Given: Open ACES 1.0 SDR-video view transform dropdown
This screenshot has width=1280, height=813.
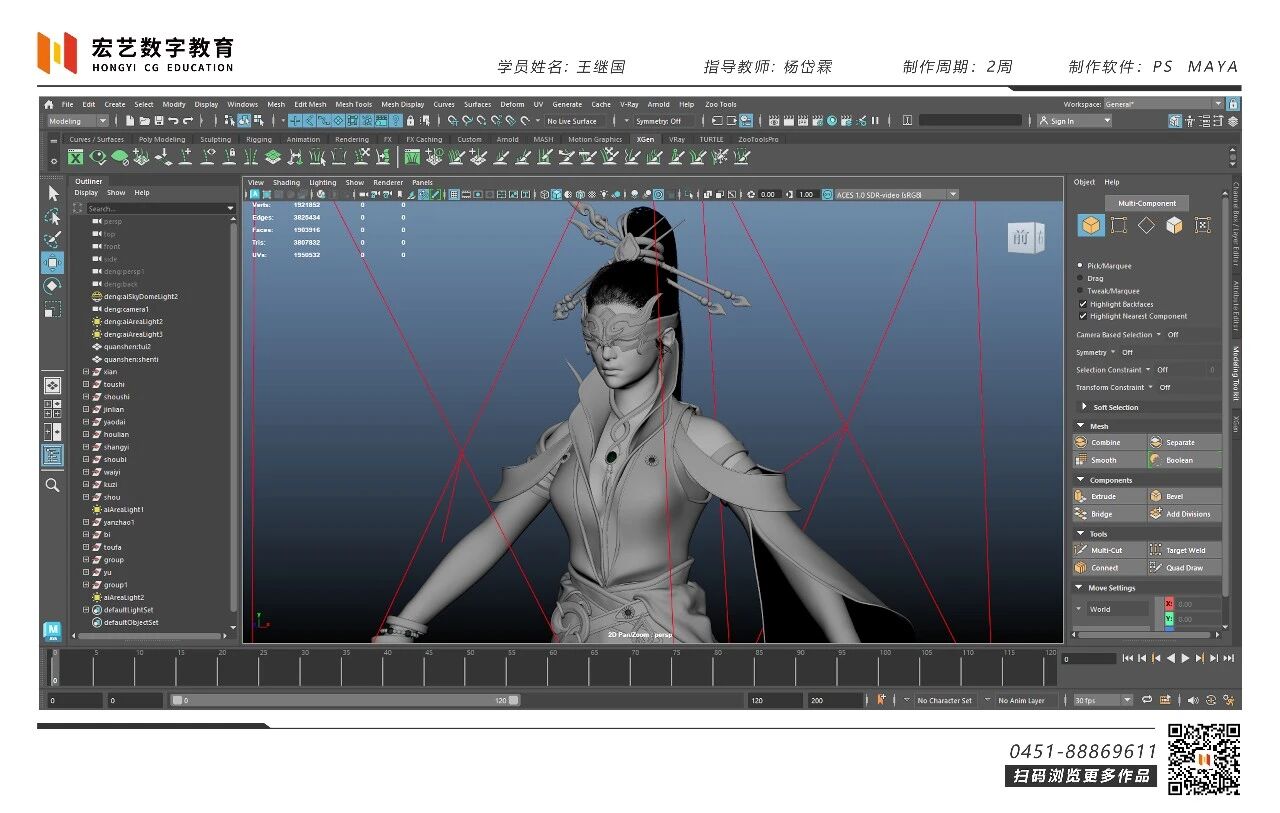Looking at the screenshot, I should pos(896,194).
